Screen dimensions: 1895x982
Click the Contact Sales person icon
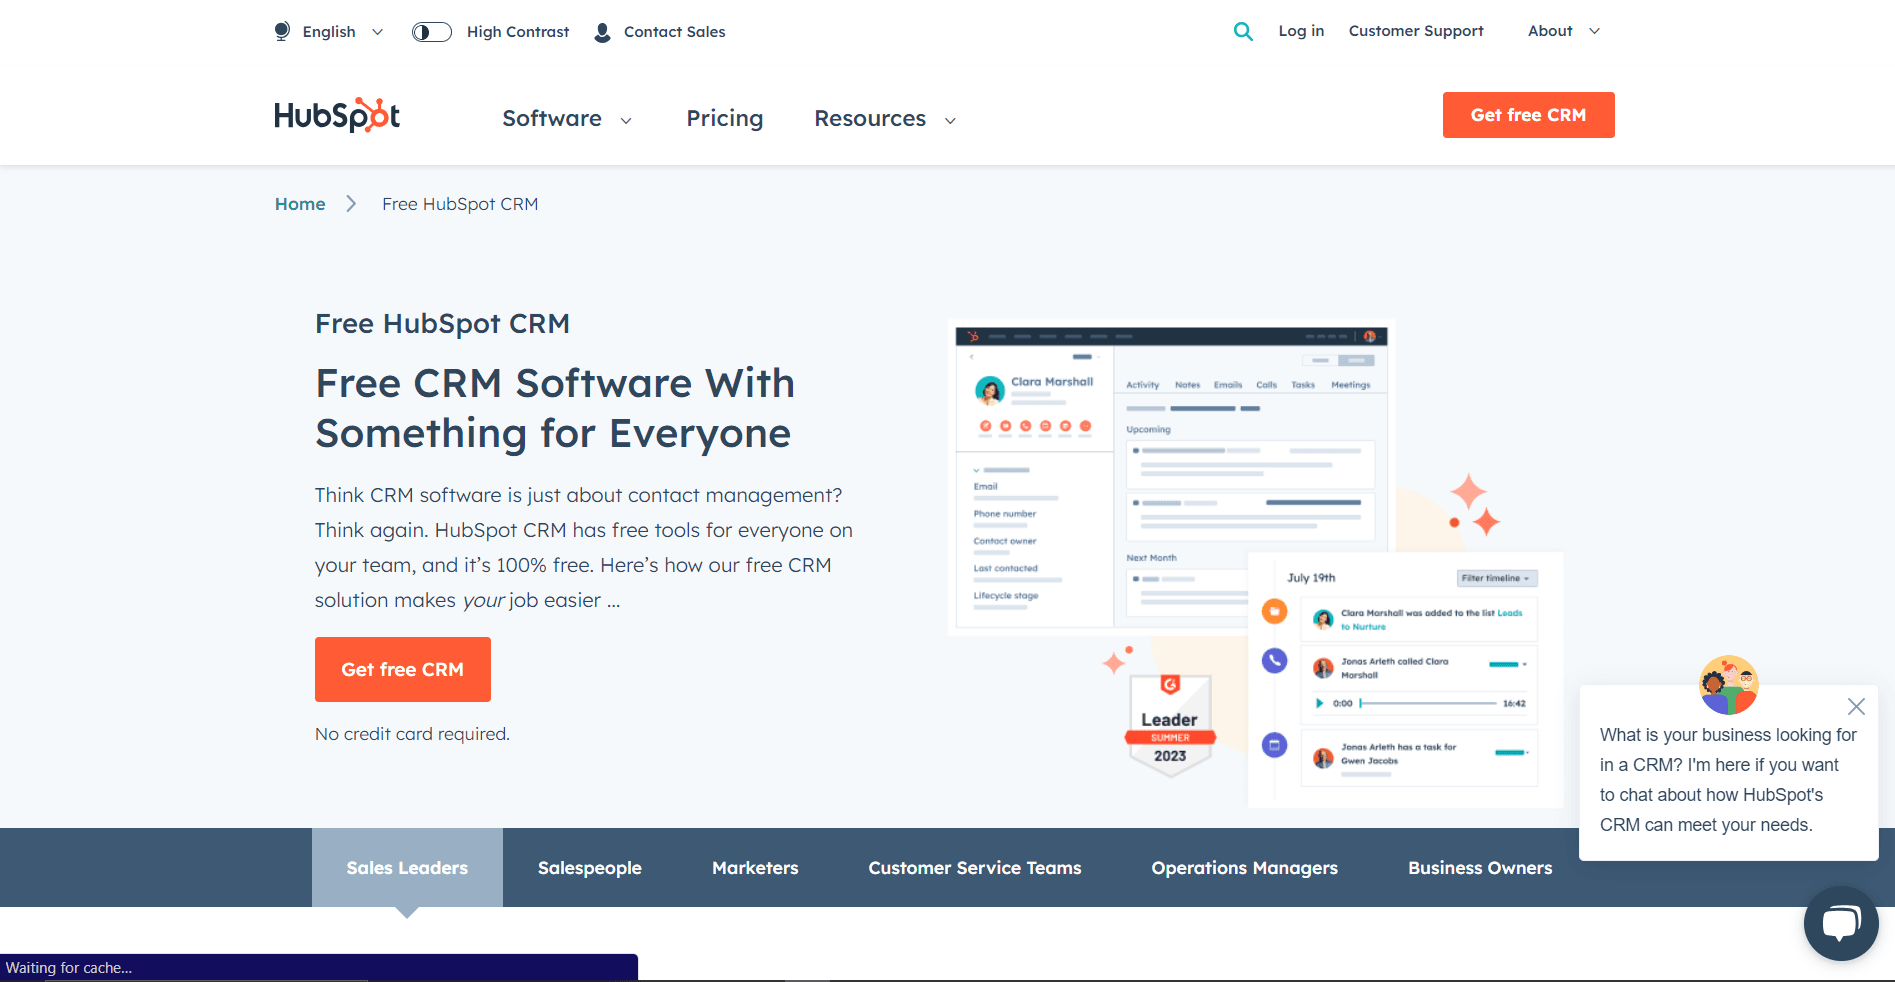(x=601, y=32)
